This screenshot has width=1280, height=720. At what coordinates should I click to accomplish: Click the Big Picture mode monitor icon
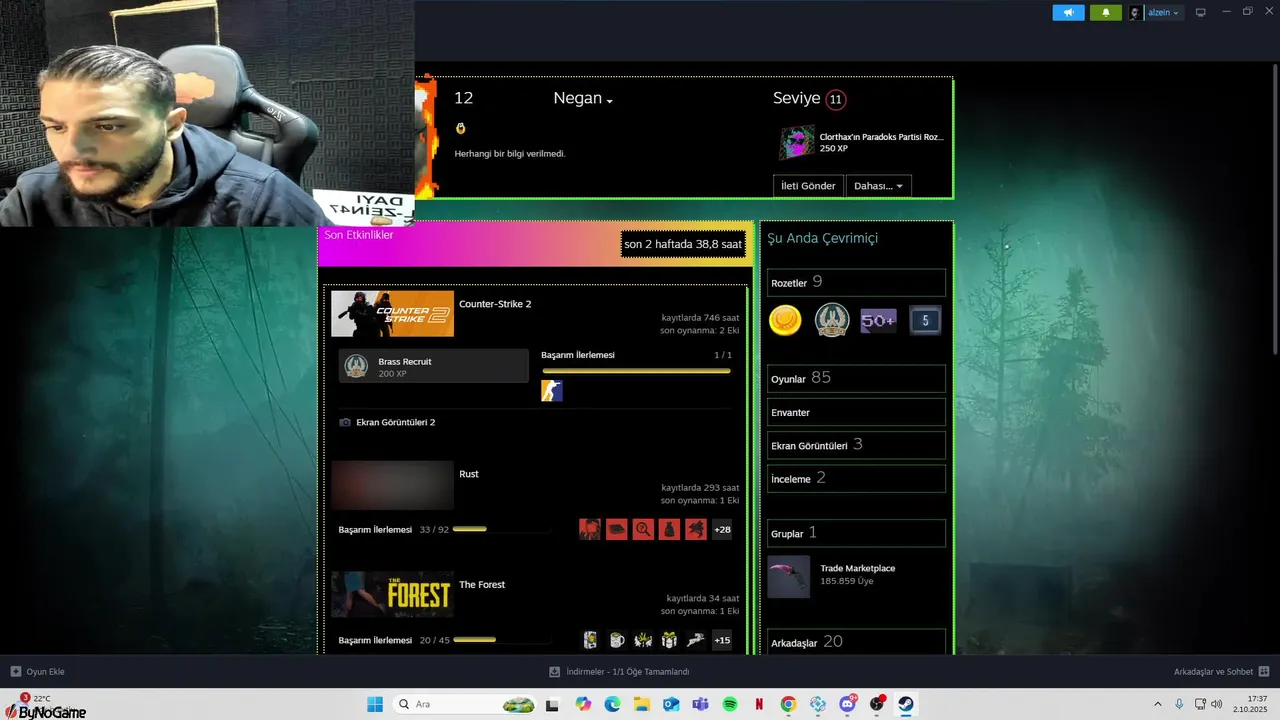tap(1201, 13)
